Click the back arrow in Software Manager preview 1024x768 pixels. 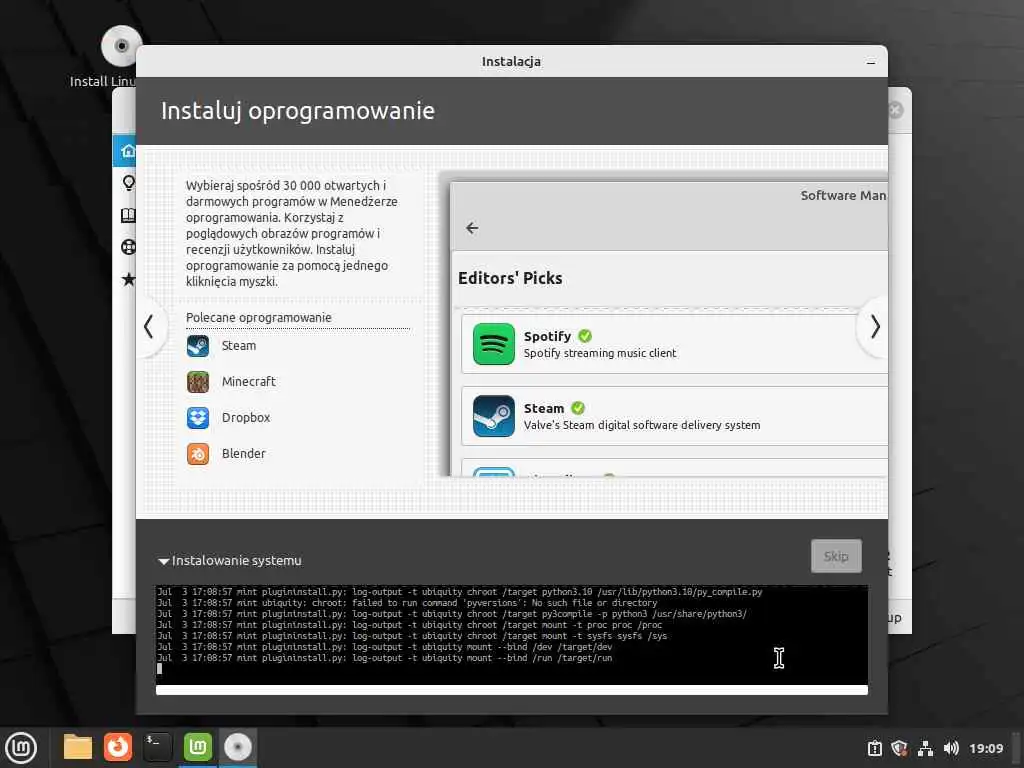(472, 228)
